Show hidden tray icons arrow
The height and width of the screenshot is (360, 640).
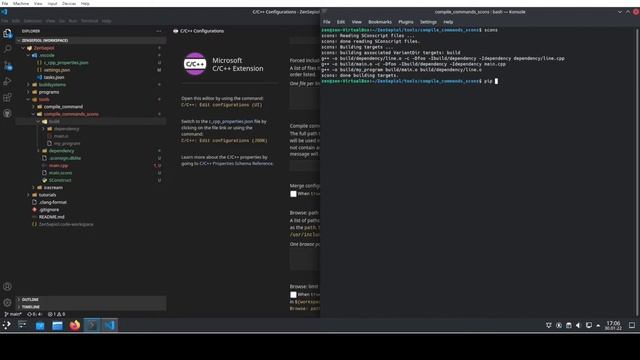point(598,325)
